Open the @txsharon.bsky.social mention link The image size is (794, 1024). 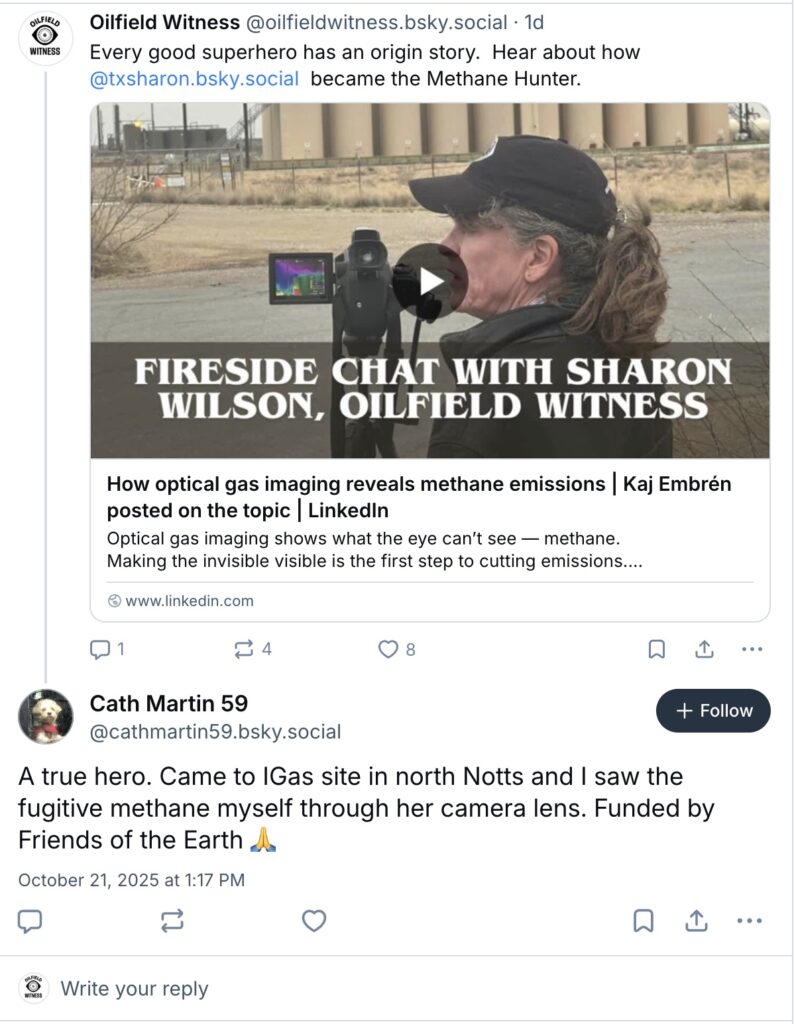click(195, 79)
